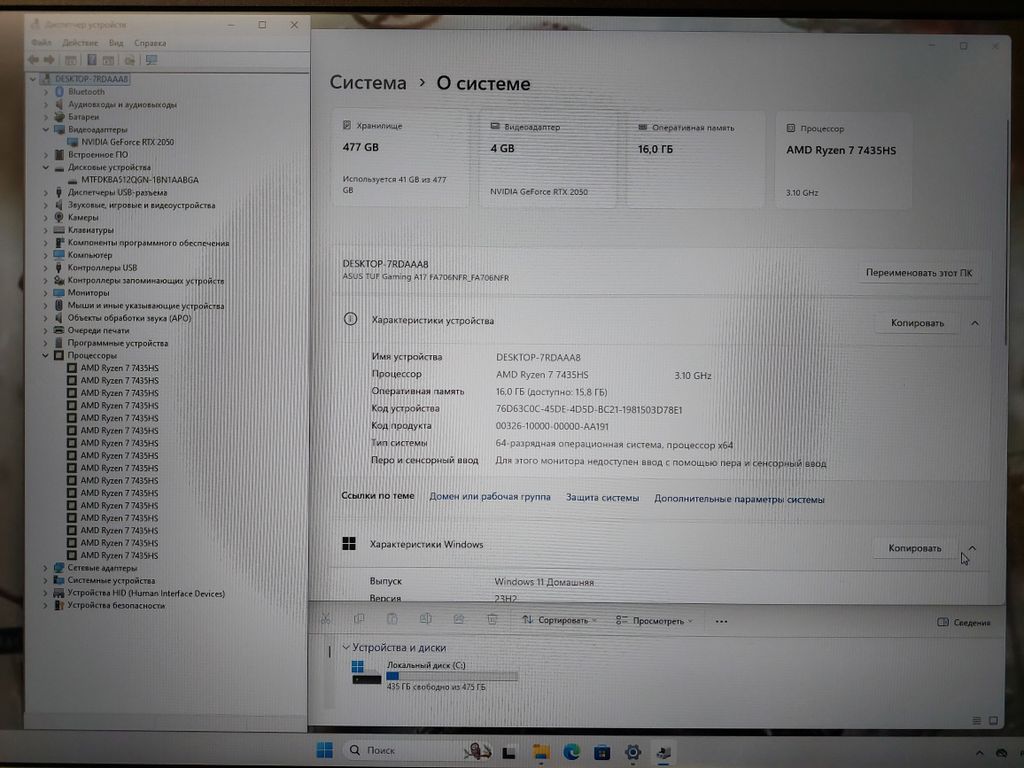
Task: Click the taskbar Поиск search box
Action: coord(400,750)
